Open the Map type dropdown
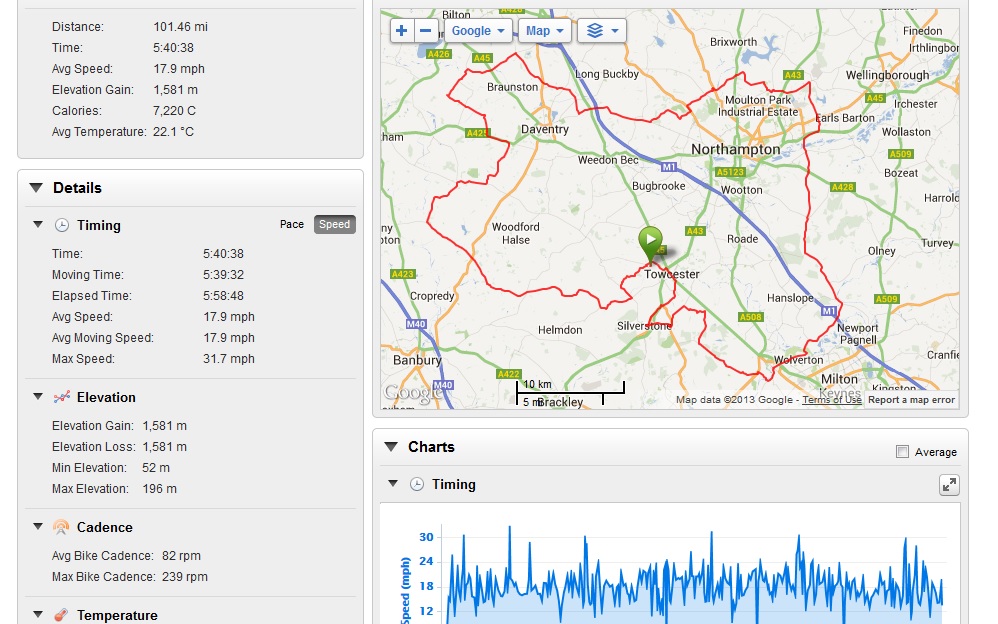The image size is (998, 624). 545,31
